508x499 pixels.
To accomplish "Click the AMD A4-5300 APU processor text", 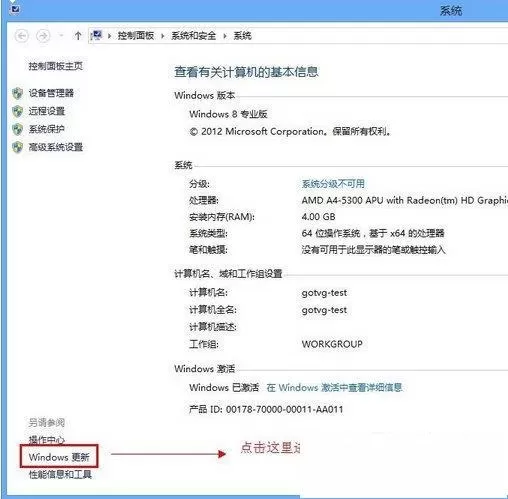I will coord(404,200).
